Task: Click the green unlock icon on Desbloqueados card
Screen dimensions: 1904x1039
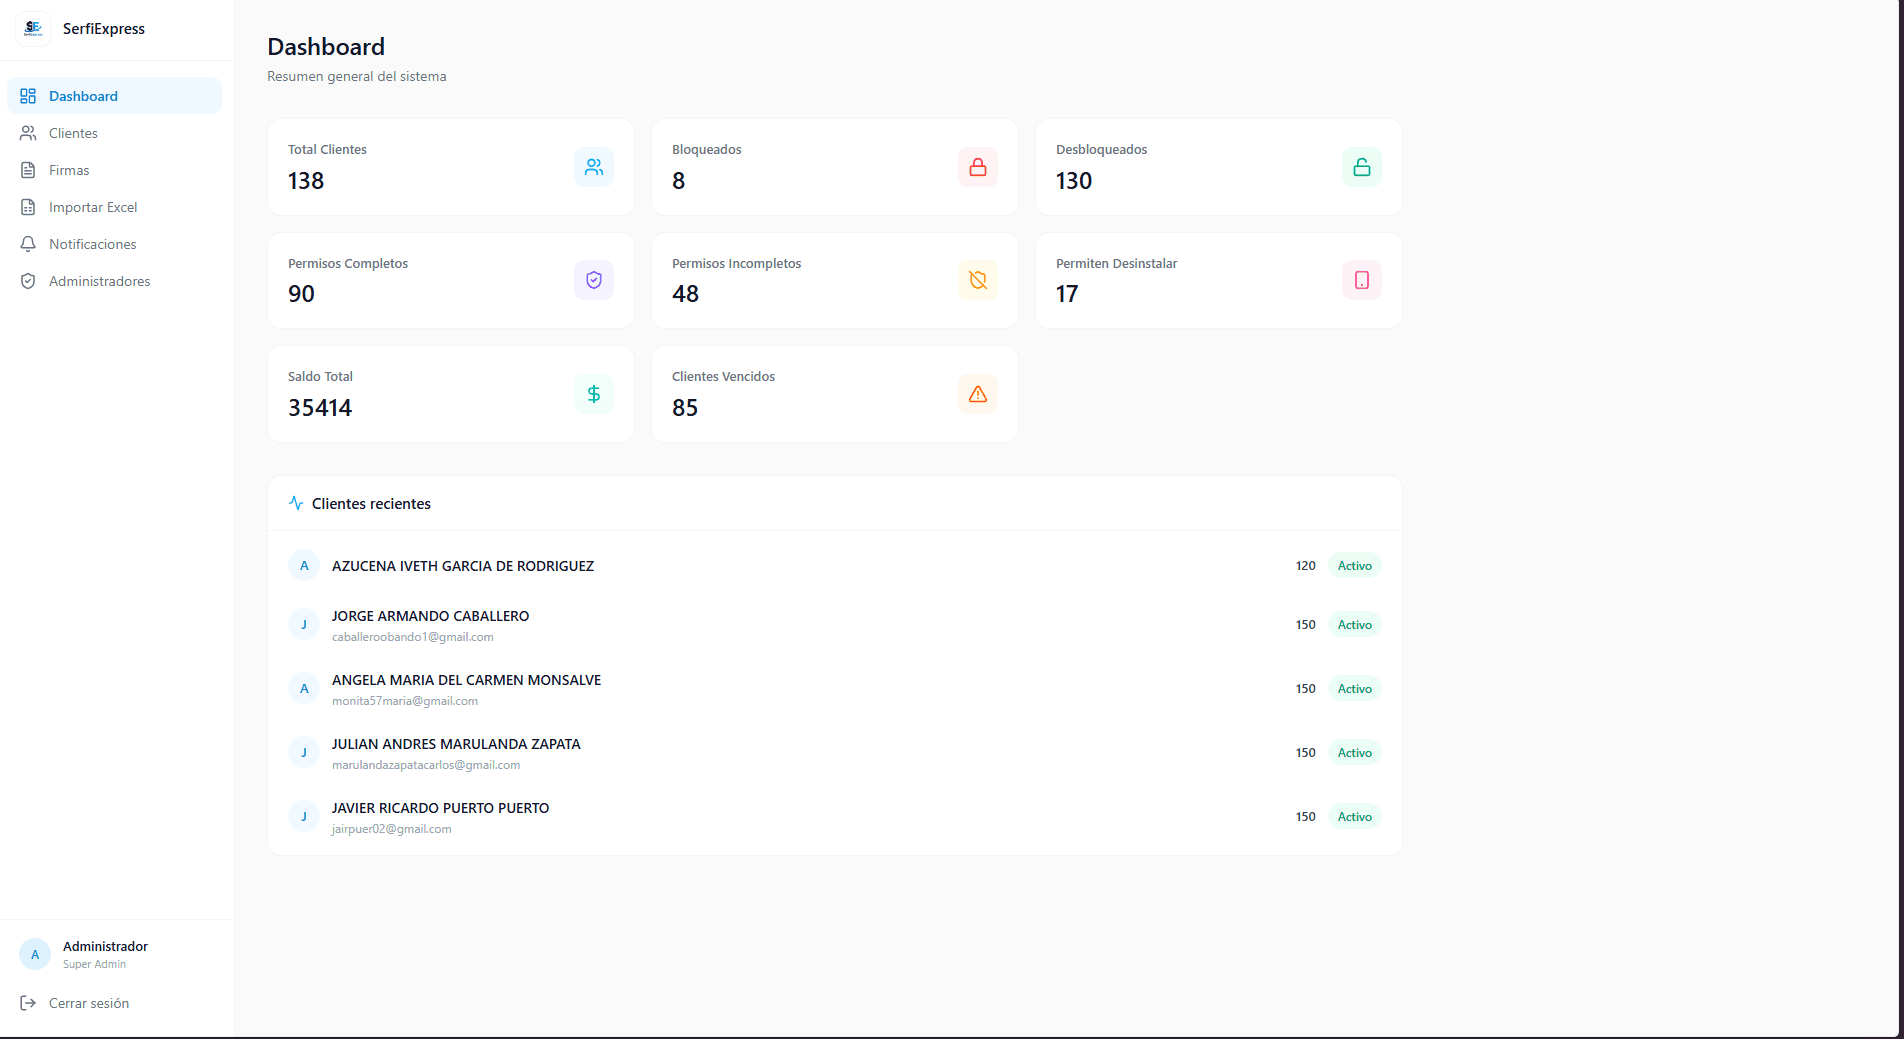Action: click(1361, 167)
